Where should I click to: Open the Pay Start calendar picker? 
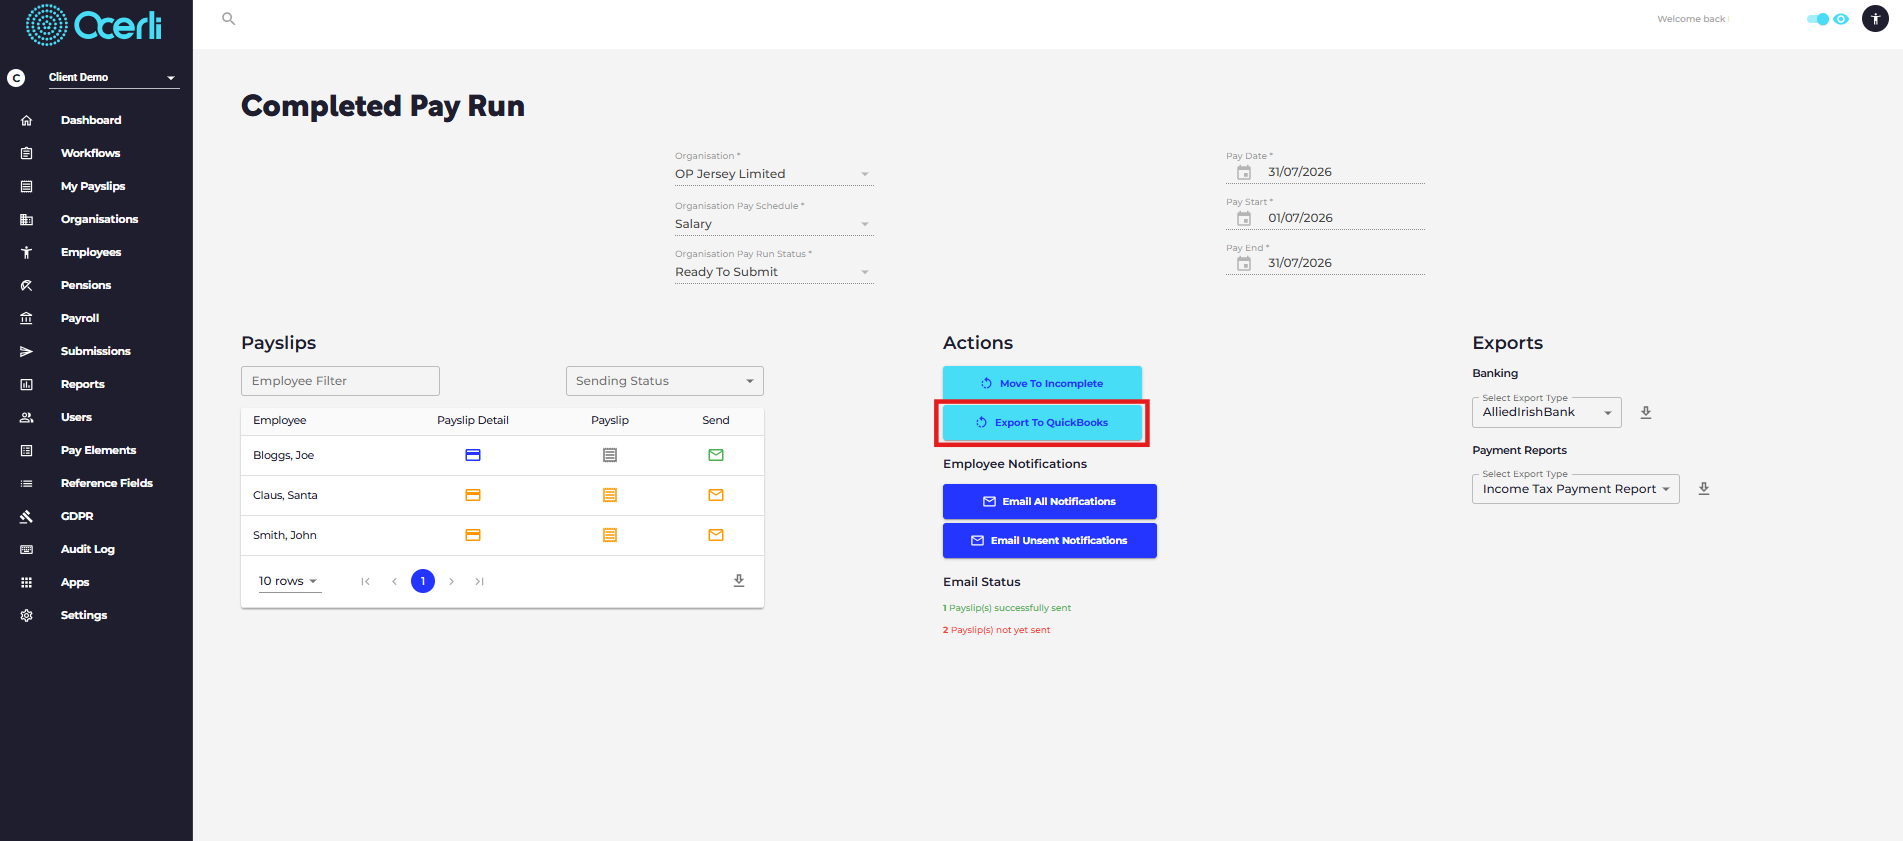(1244, 218)
